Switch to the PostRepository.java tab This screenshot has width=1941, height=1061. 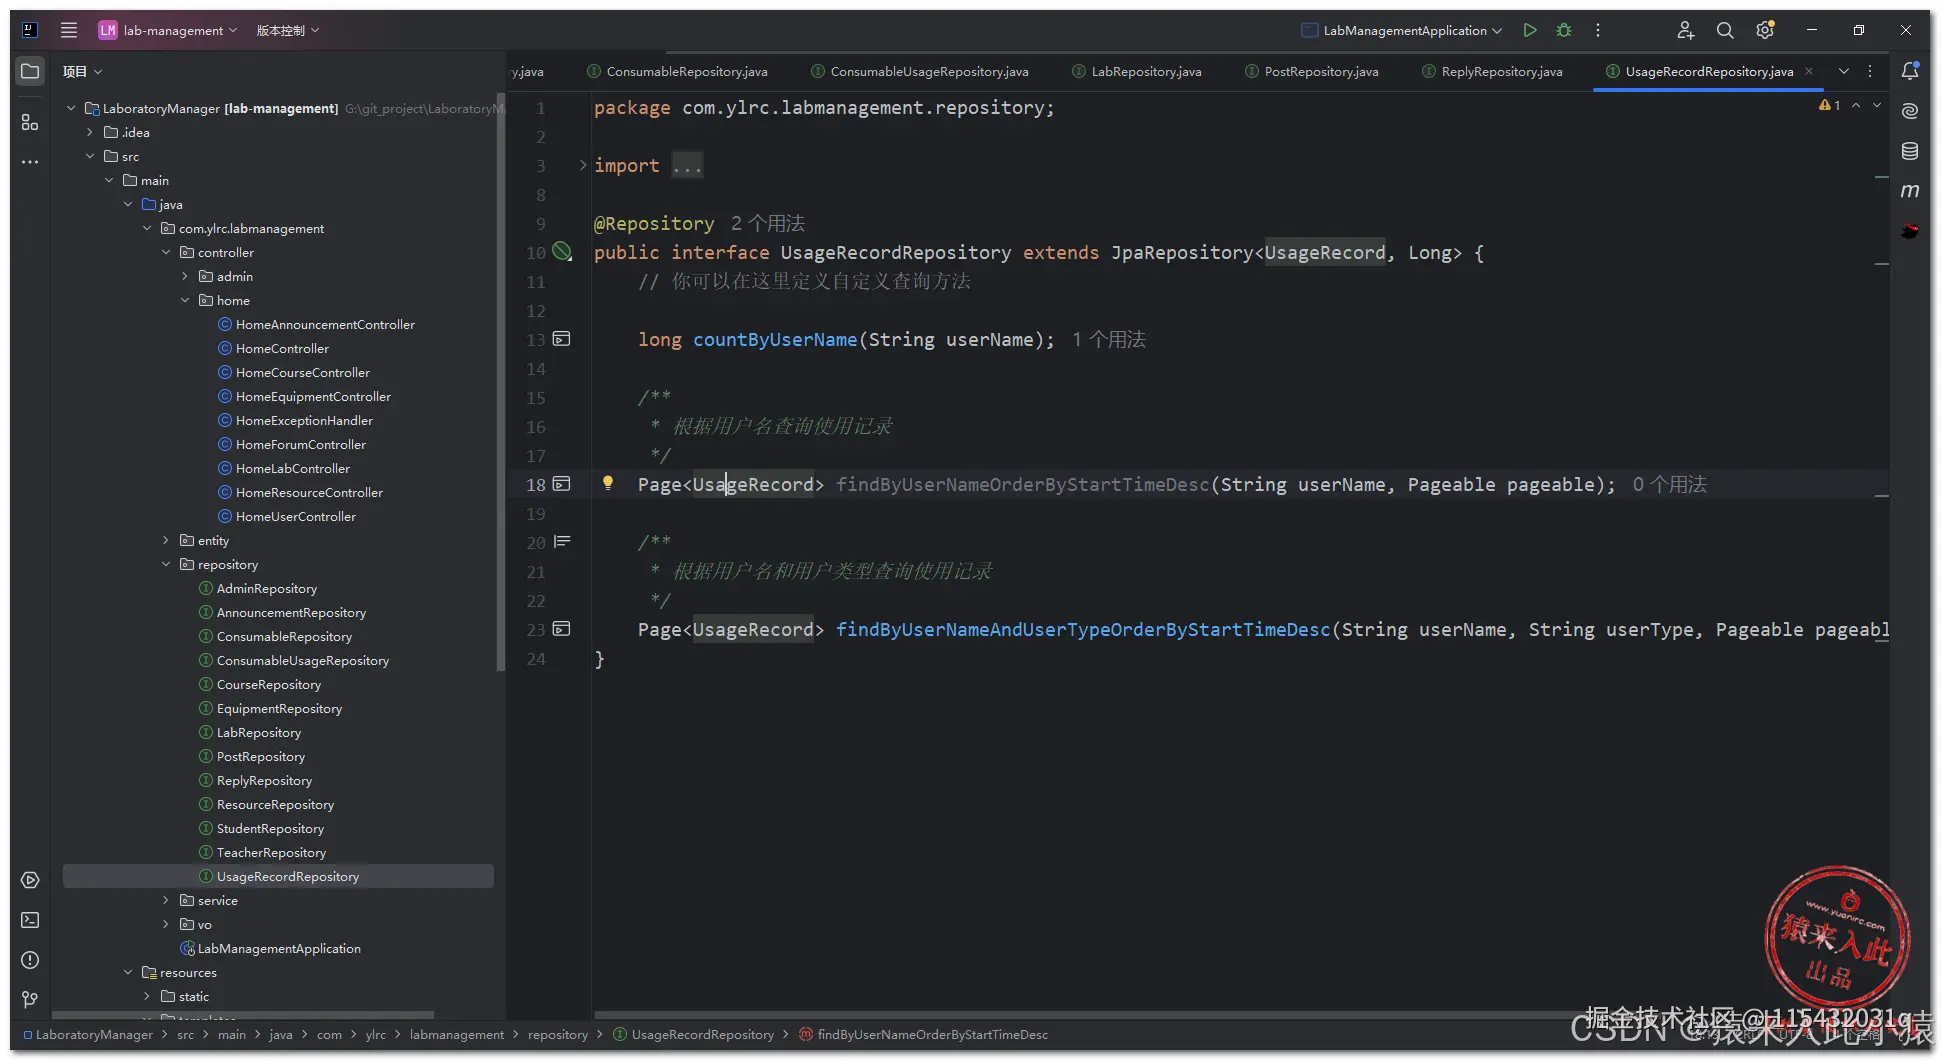pos(1320,71)
